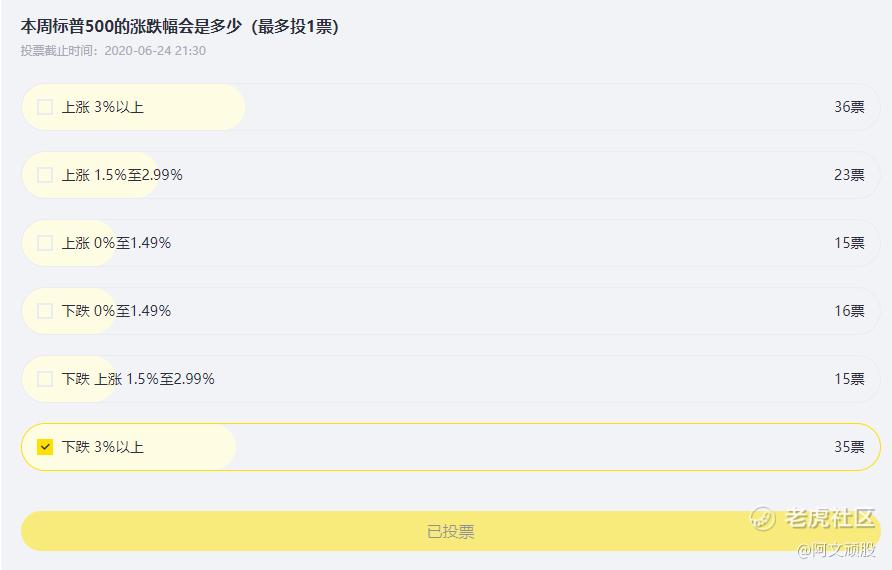Click the 上涨 3%以上 option label
Viewport: 892px width, 570px height.
pyautogui.click(x=103, y=107)
